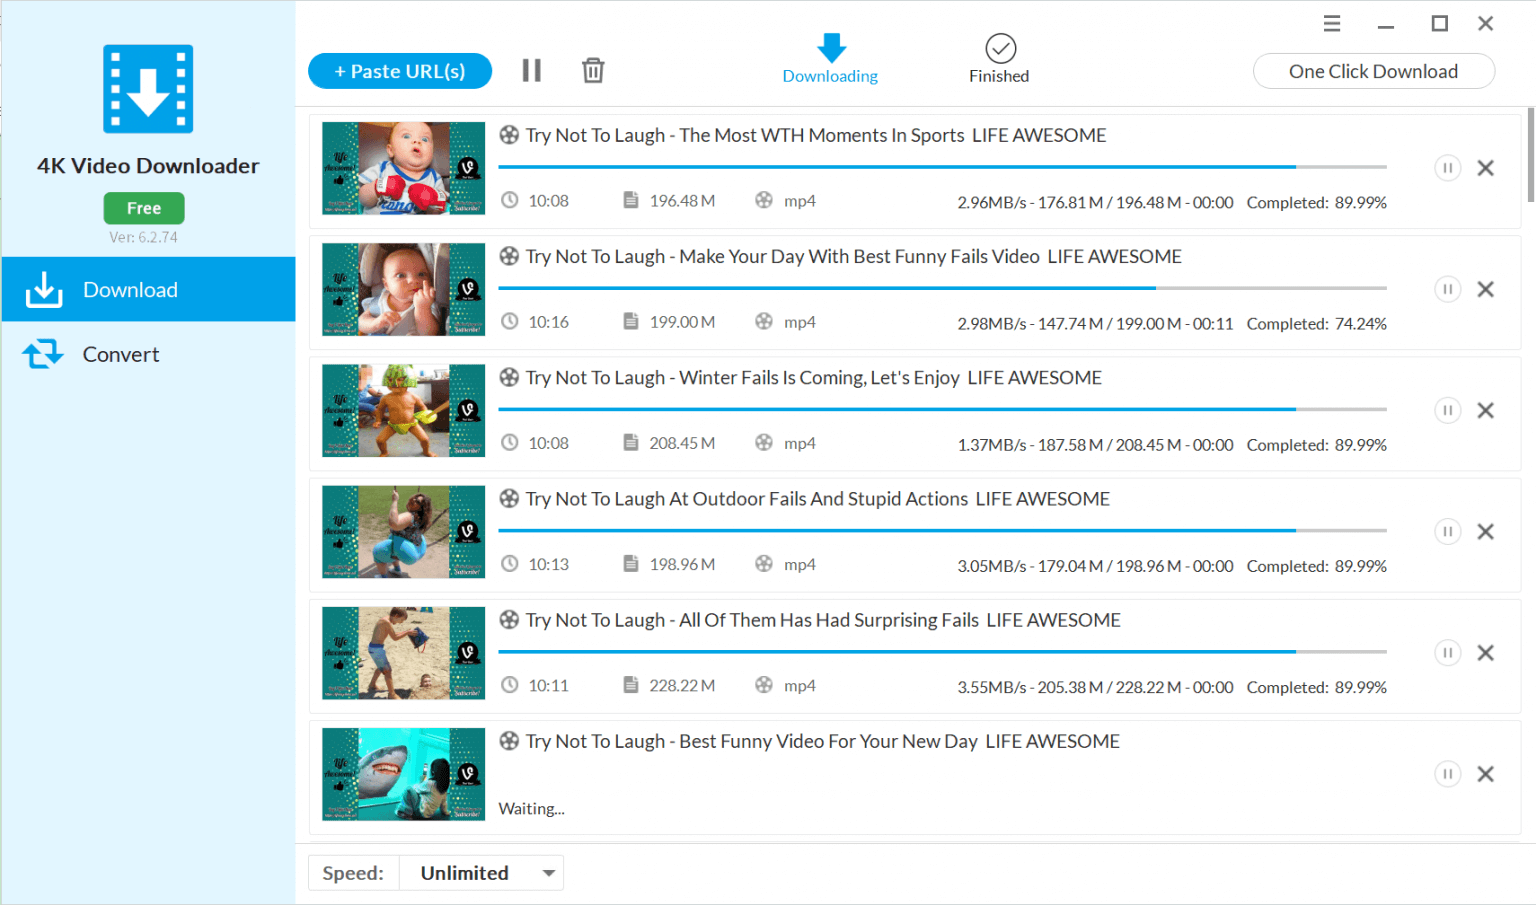This screenshot has height=905, width=1536.
Task: Cancel the Make Your Day download
Action: click(x=1486, y=289)
